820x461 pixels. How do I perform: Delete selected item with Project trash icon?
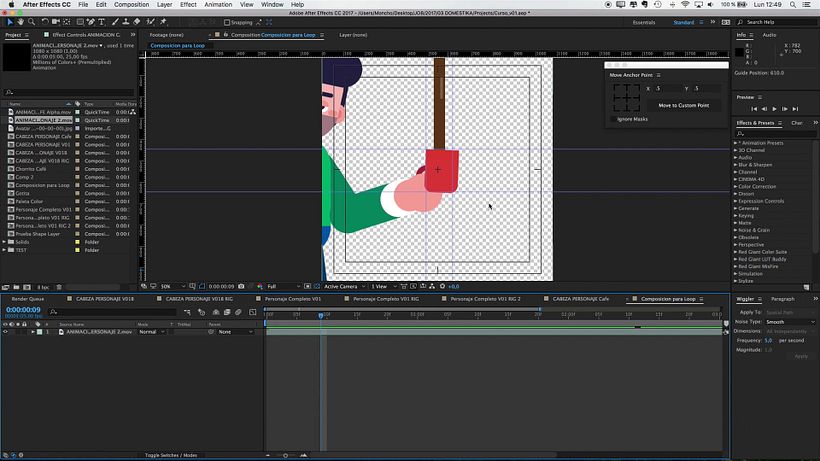click(59, 287)
